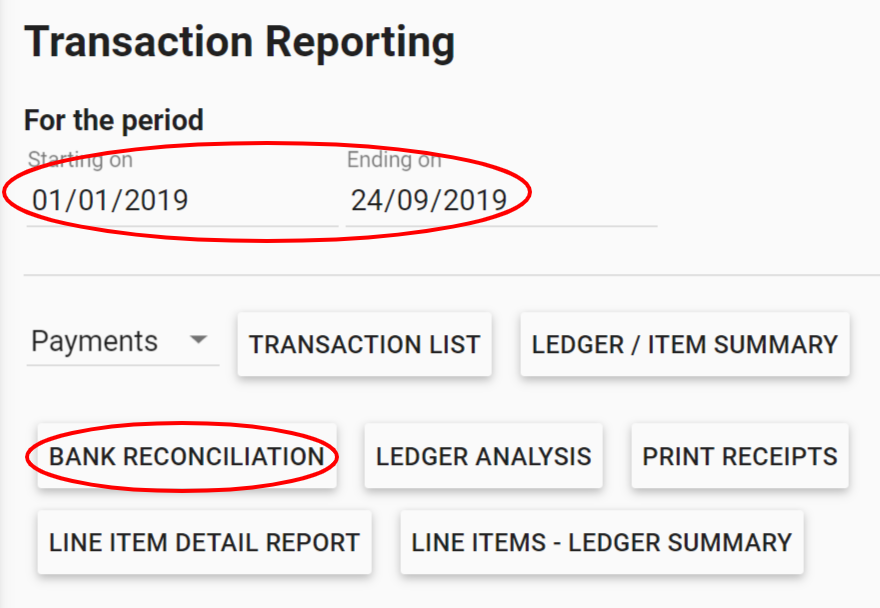Launch the Ledger Analysis report
This screenshot has width=880, height=608.
click(x=483, y=457)
